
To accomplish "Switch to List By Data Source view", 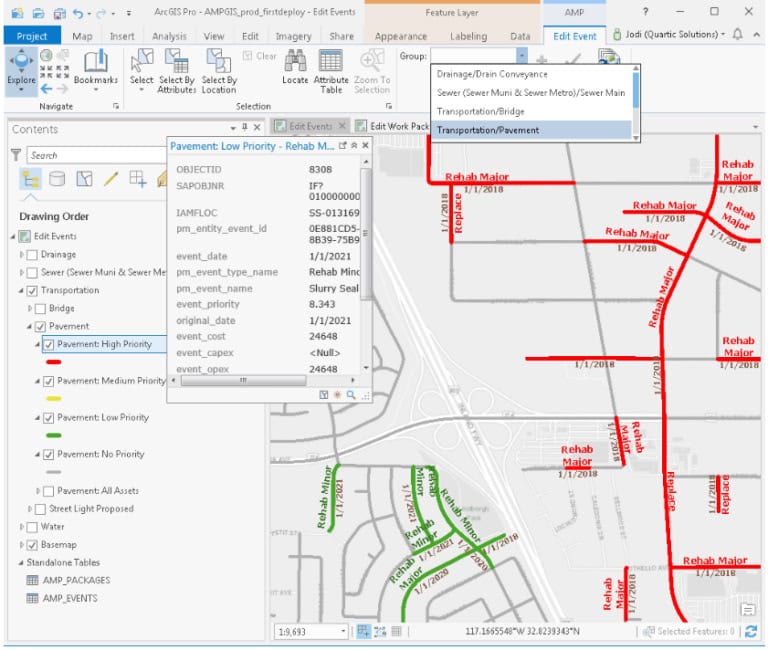I will pyautogui.click(x=58, y=179).
